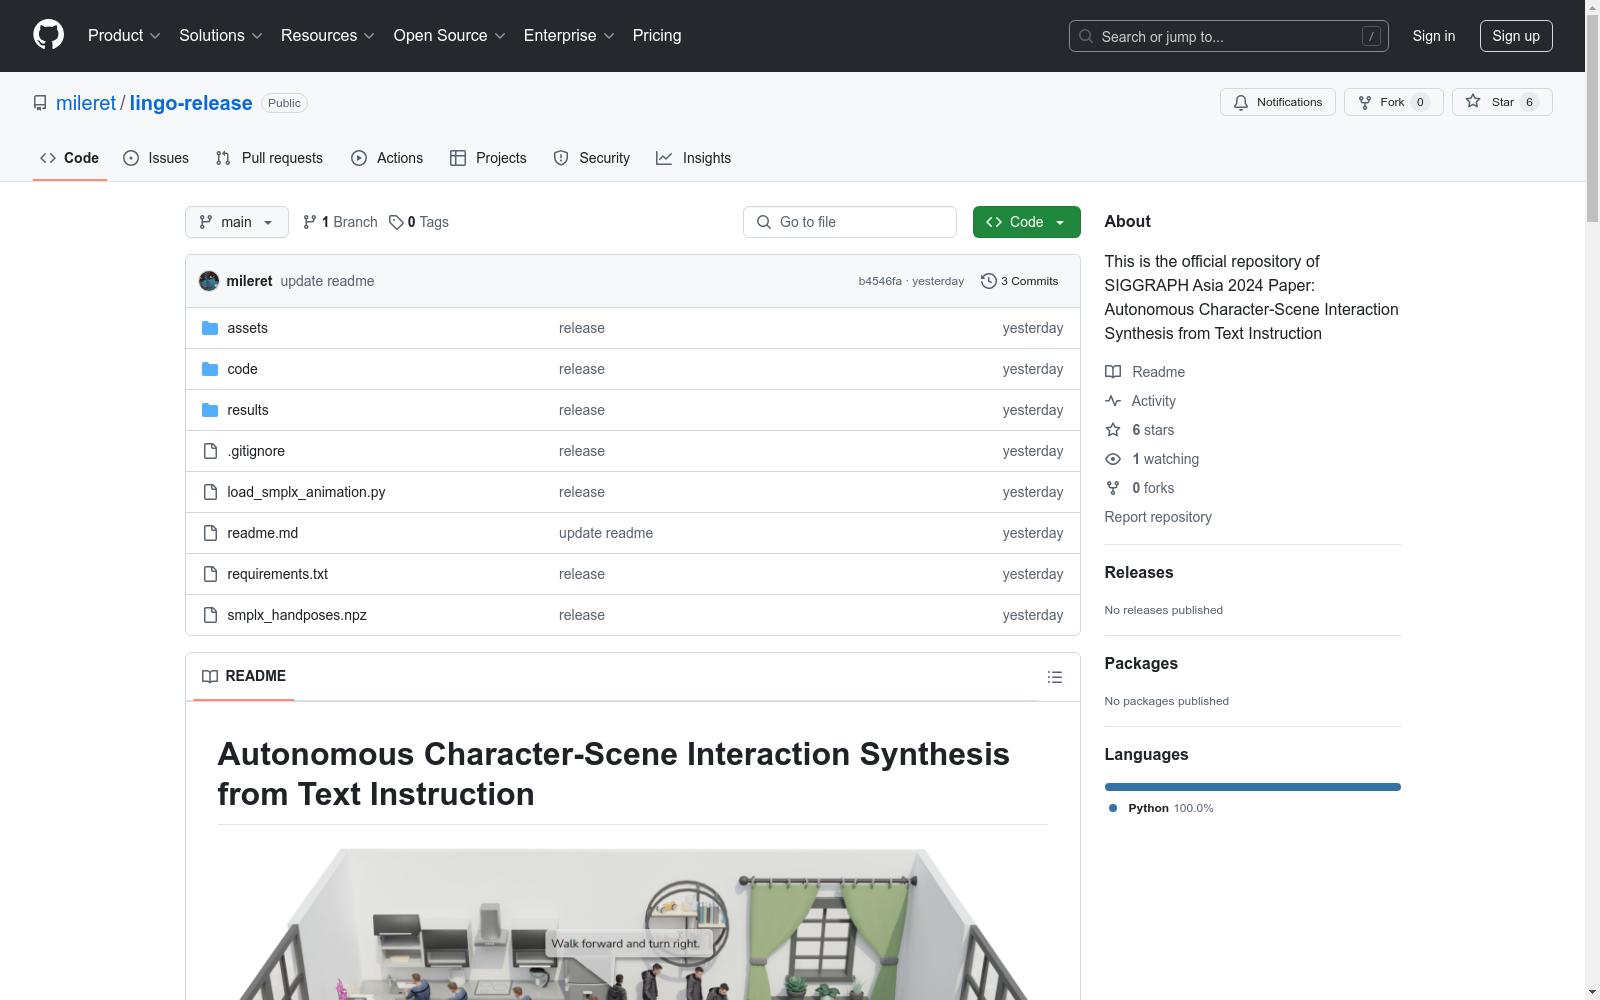Screen dimensions: 1600x1000
Task: Click the commits history clock icon
Action: click(989, 281)
